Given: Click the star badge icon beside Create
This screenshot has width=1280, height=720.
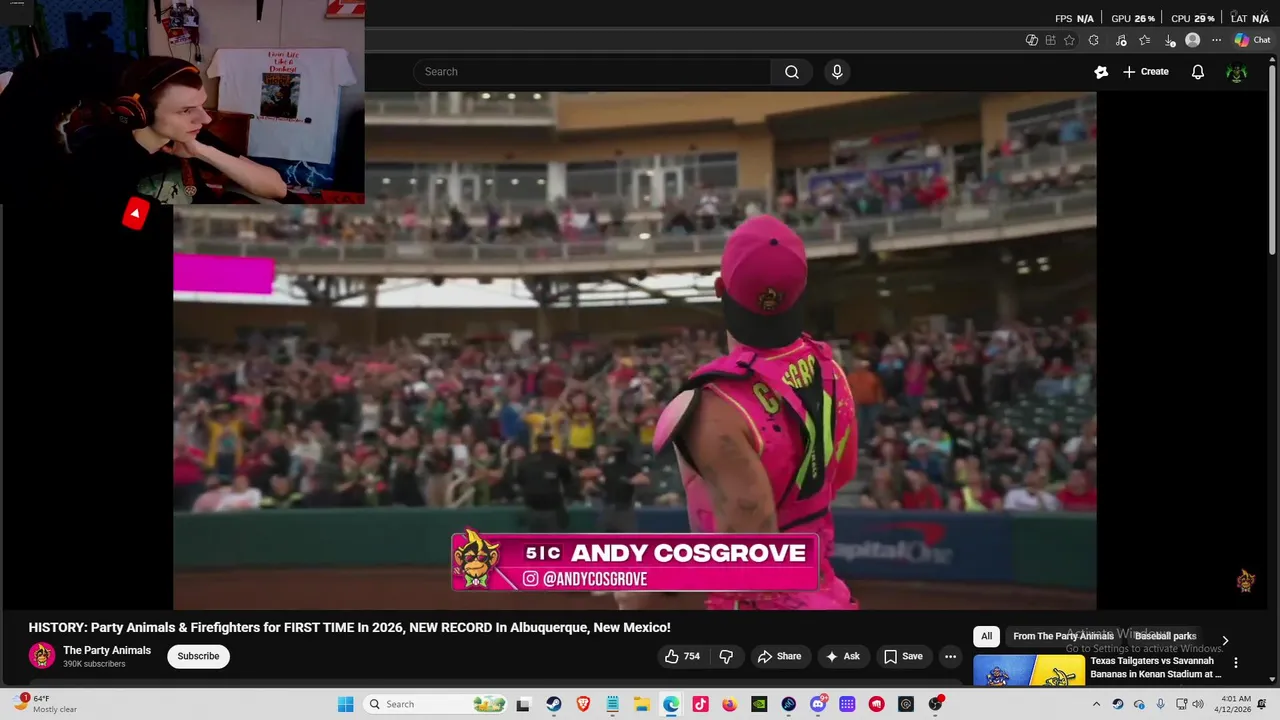Looking at the screenshot, I should click(x=1101, y=72).
